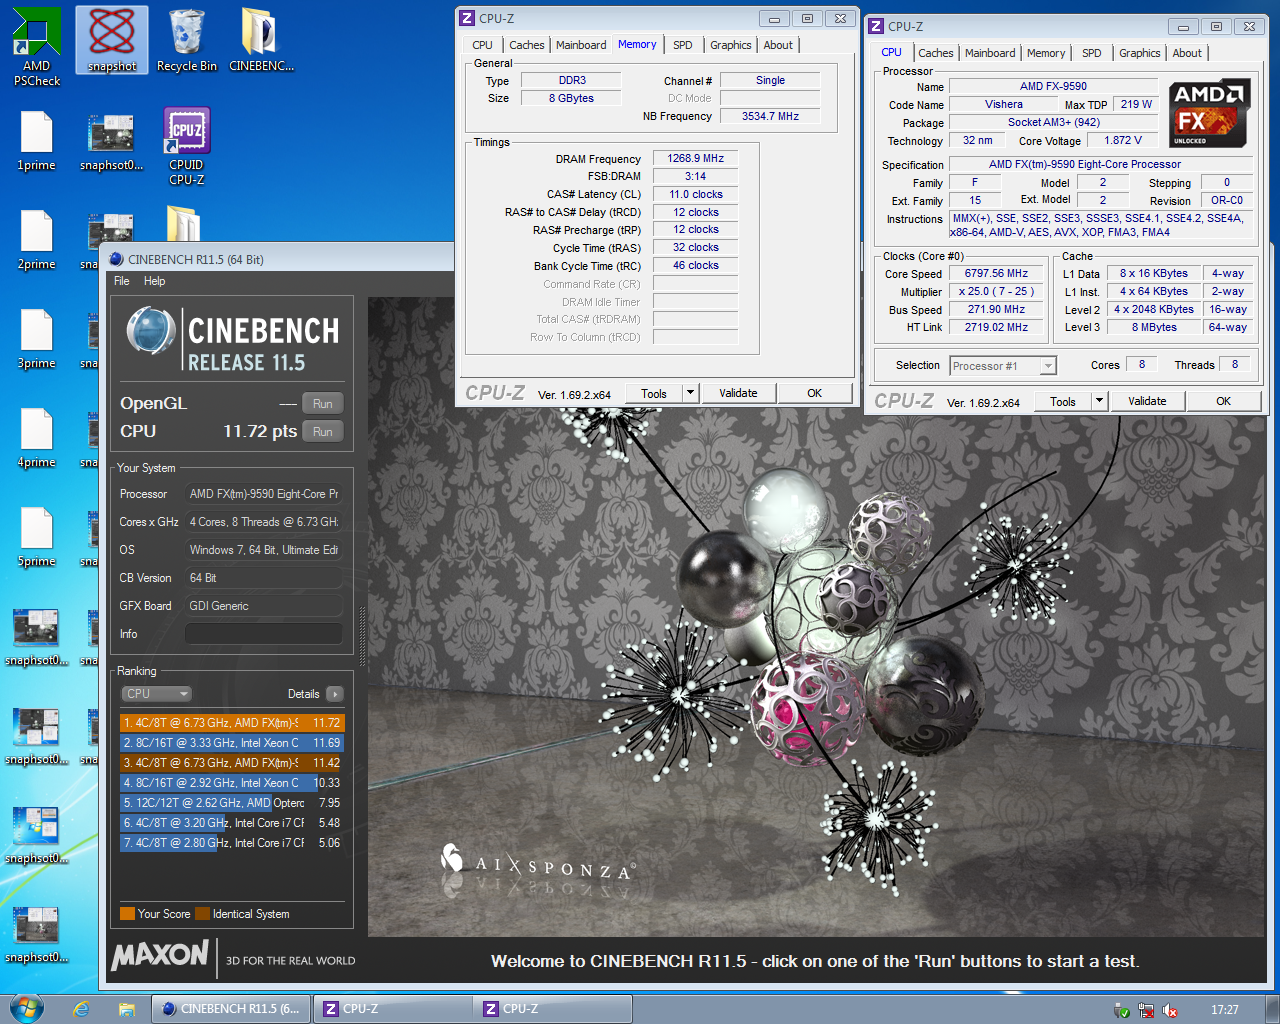Open the 2prime file icon
The height and width of the screenshot is (1024, 1280).
click(x=37, y=240)
